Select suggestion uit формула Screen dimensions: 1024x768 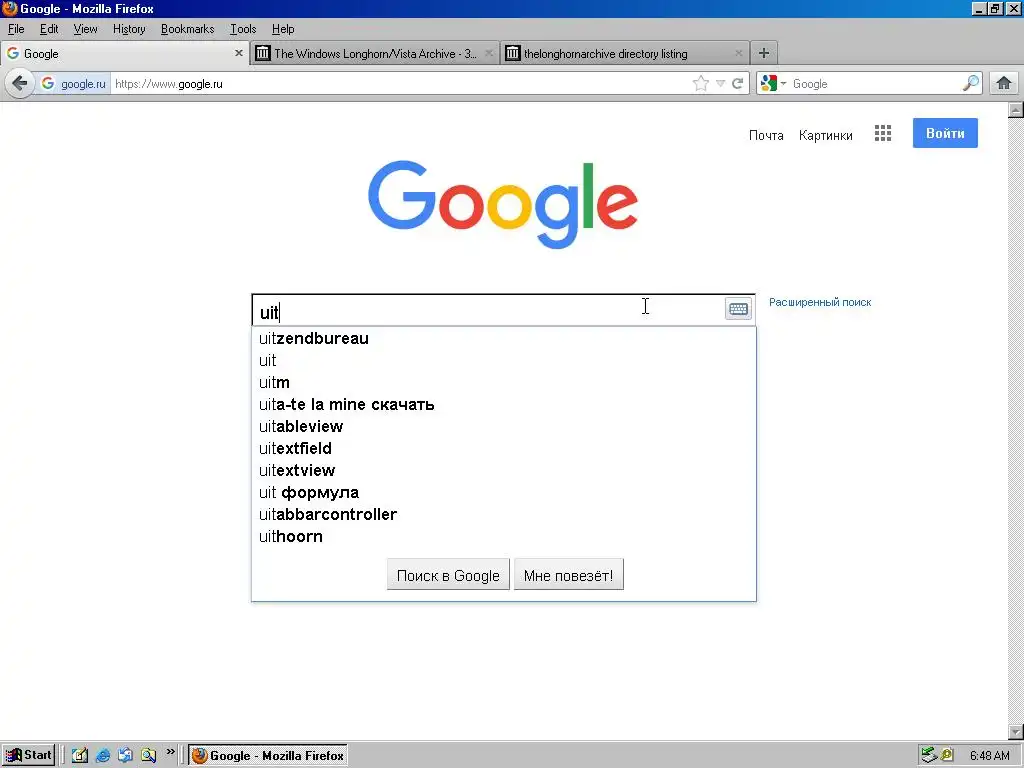(x=504, y=492)
